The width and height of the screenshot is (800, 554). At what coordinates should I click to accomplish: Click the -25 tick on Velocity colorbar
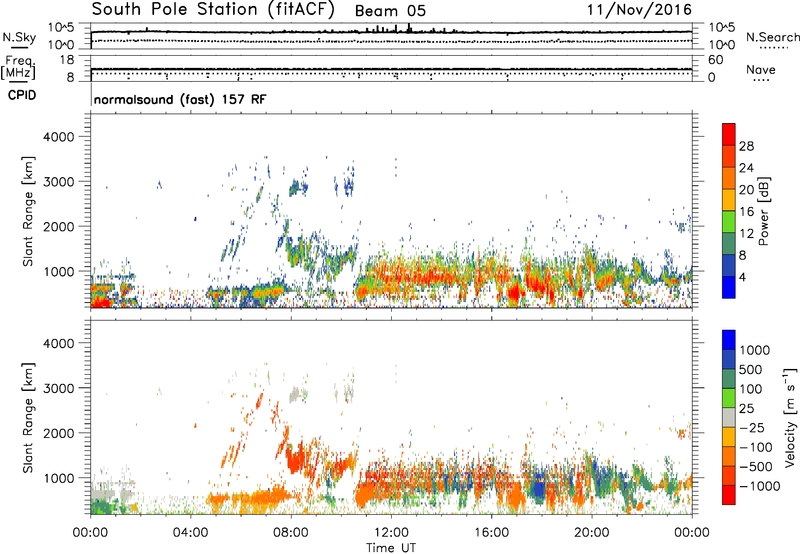752,428
